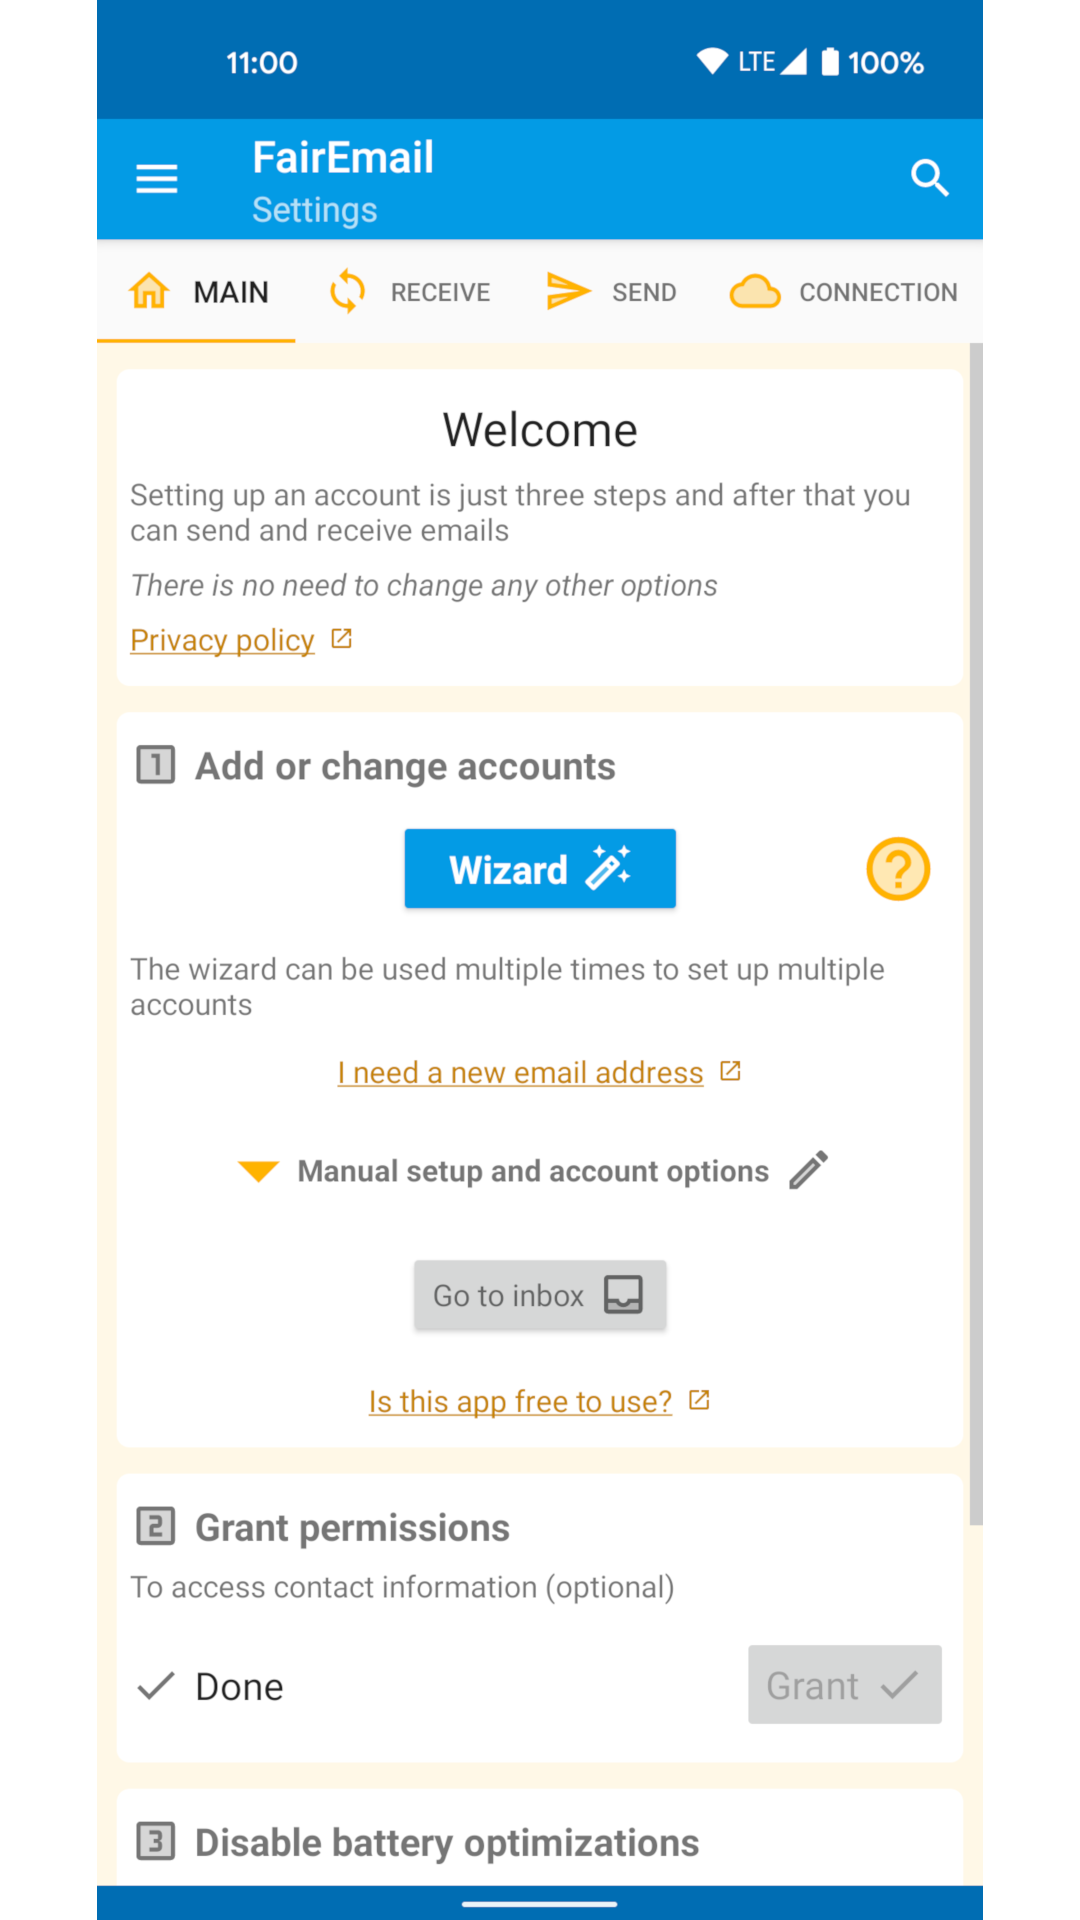Switch to the RECEIVE tab
The height and width of the screenshot is (1920, 1080).
pyautogui.click(x=410, y=291)
